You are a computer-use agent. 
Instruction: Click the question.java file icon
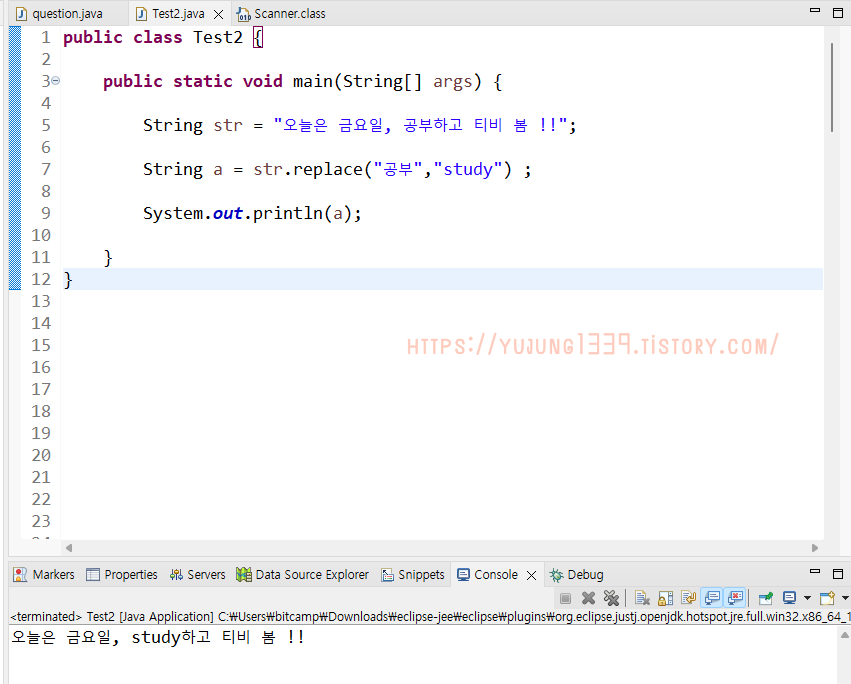(x=21, y=14)
